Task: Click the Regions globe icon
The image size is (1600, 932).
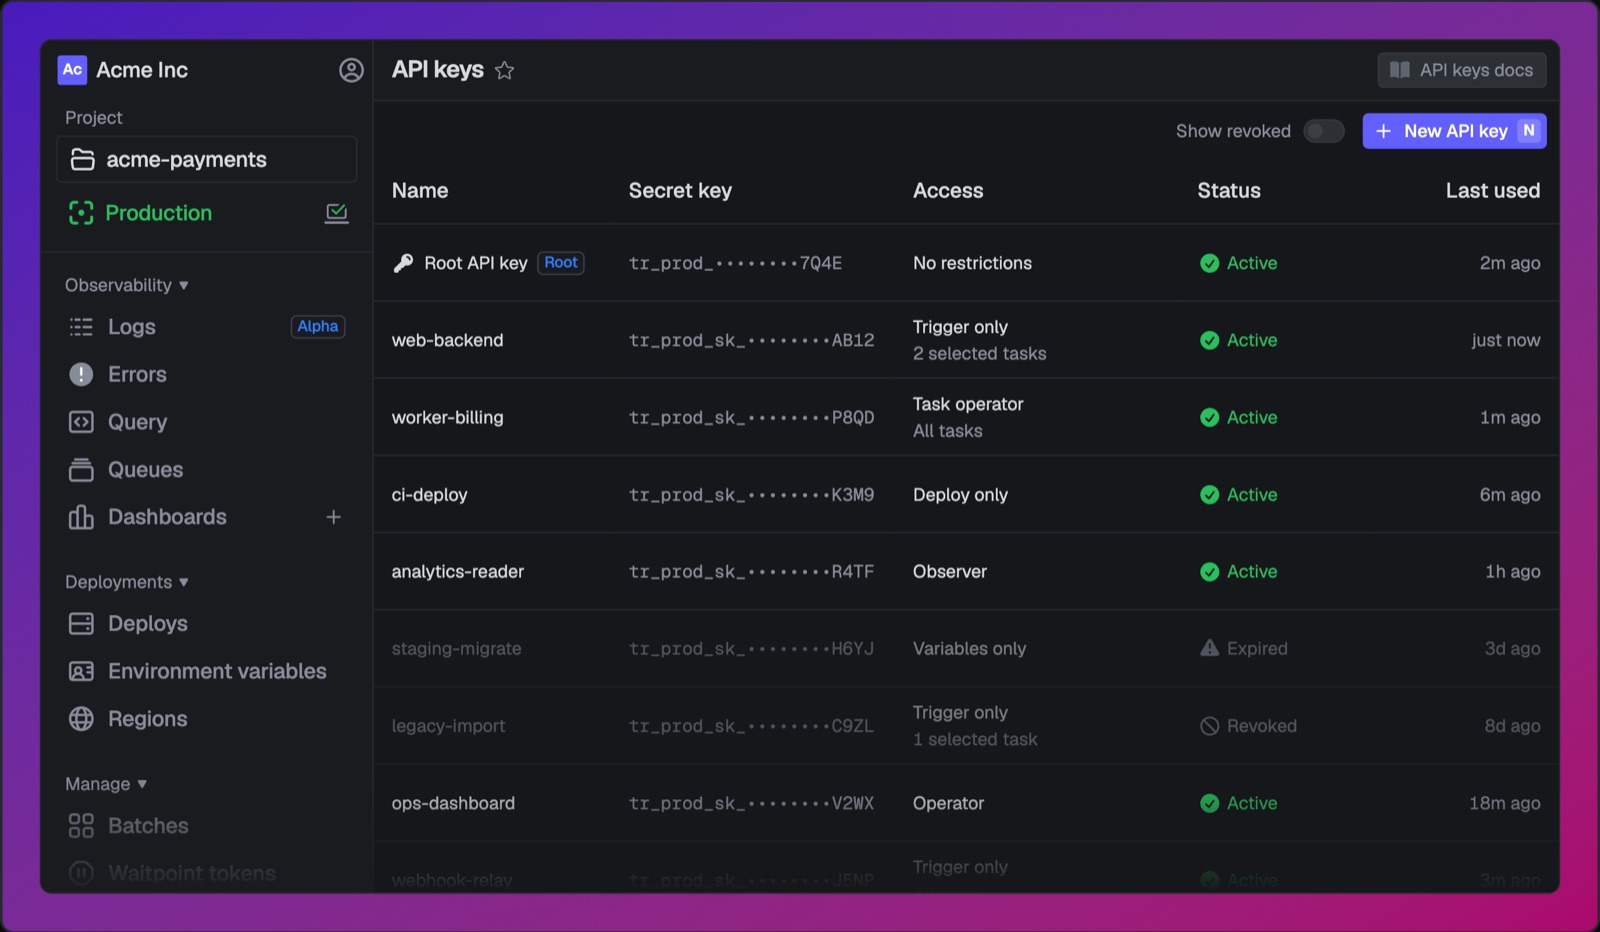Action: (x=81, y=719)
